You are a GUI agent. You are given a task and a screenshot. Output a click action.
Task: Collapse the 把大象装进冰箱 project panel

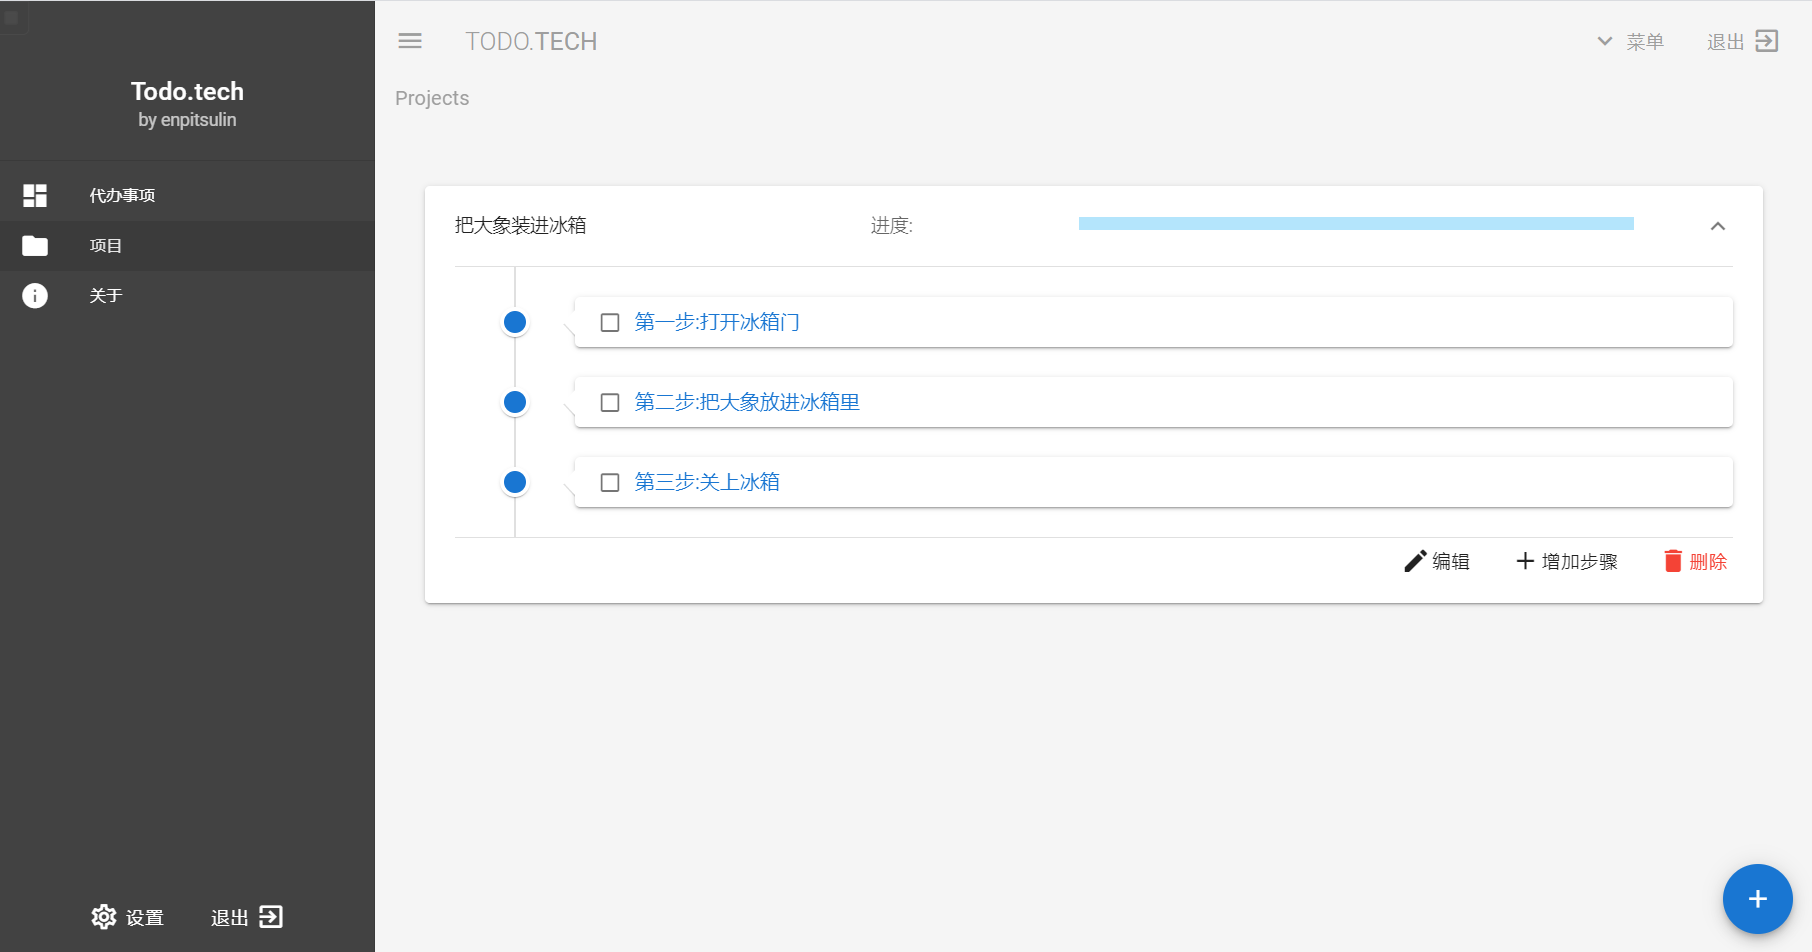pos(1718,226)
